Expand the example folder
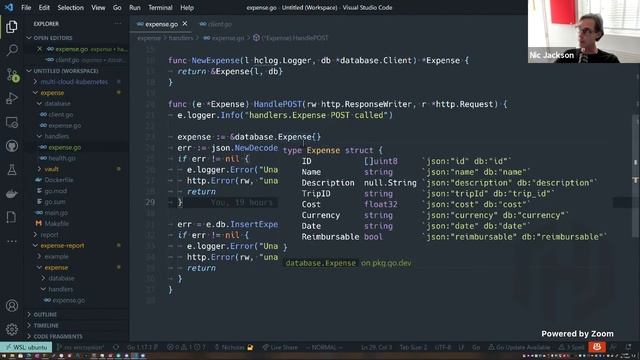 (56, 256)
